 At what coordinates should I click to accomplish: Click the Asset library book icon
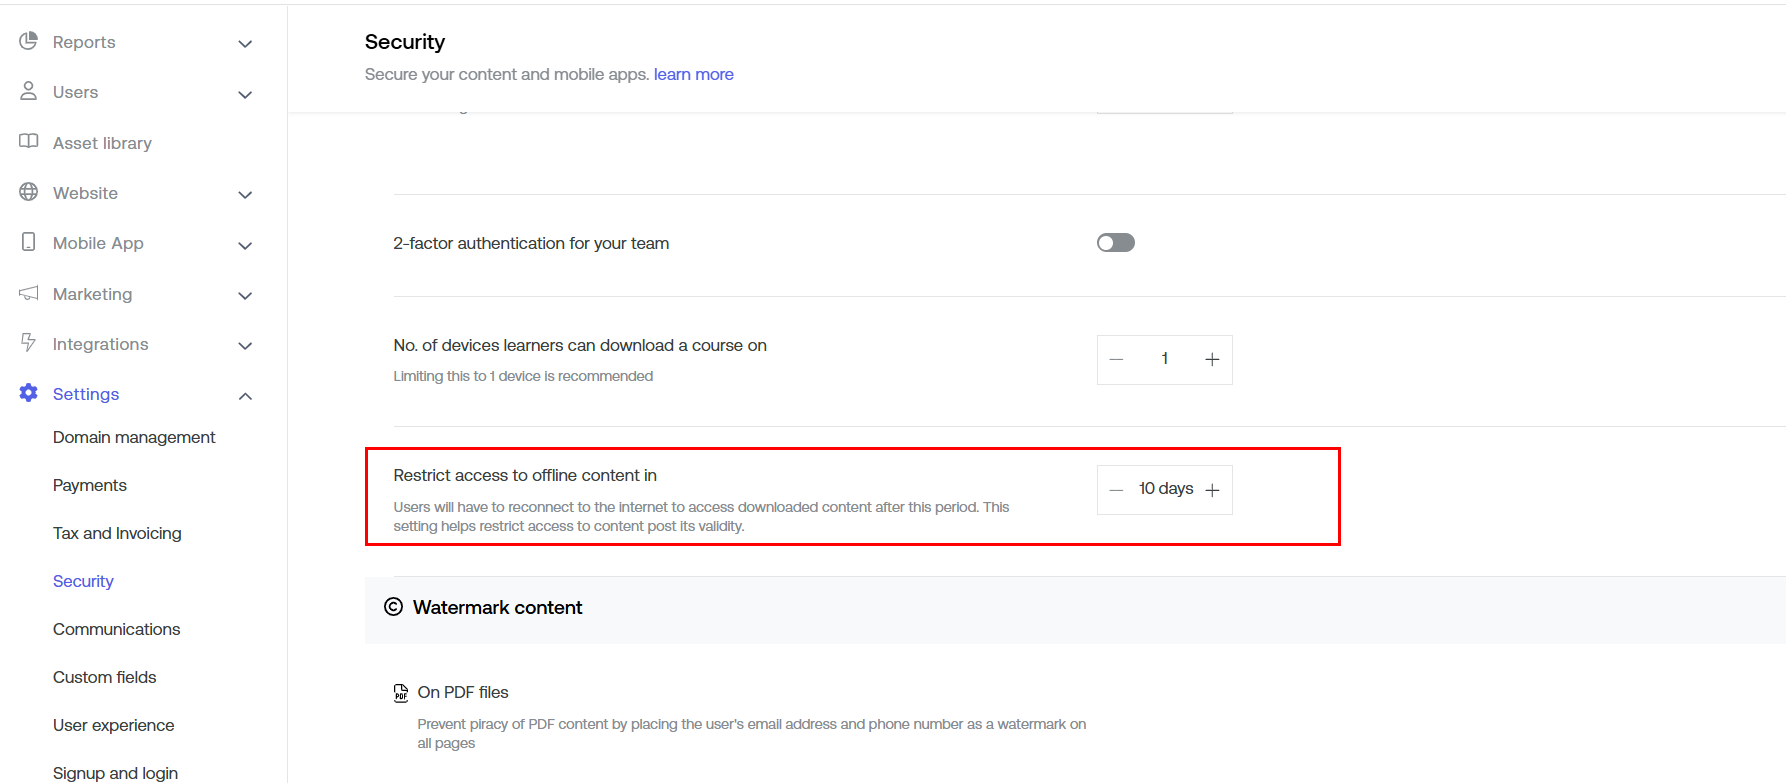(x=28, y=142)
